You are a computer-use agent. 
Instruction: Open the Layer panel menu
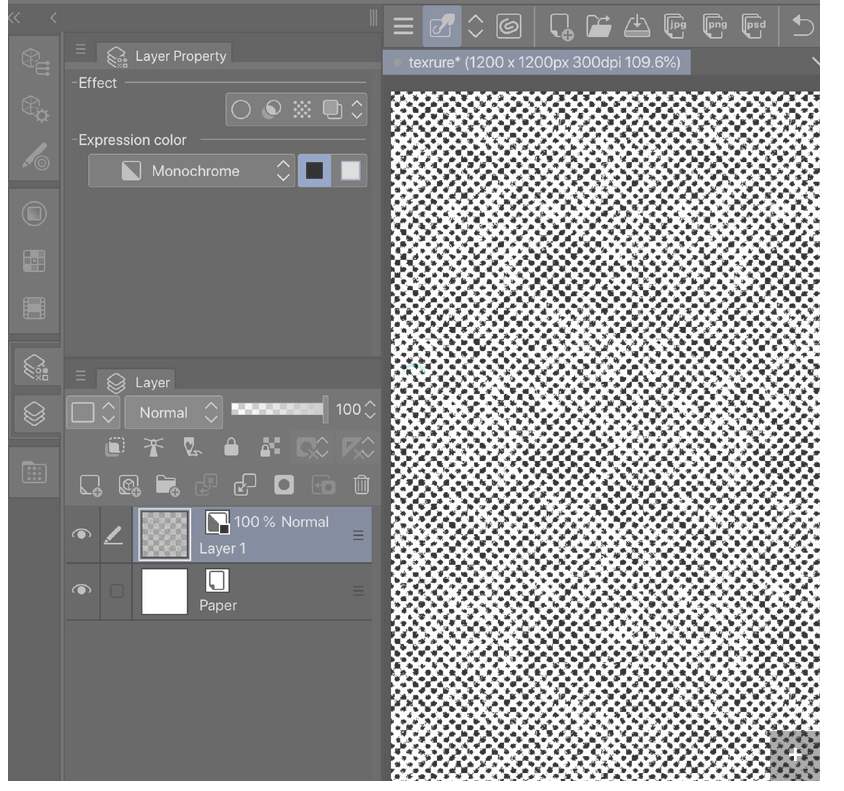81,376
